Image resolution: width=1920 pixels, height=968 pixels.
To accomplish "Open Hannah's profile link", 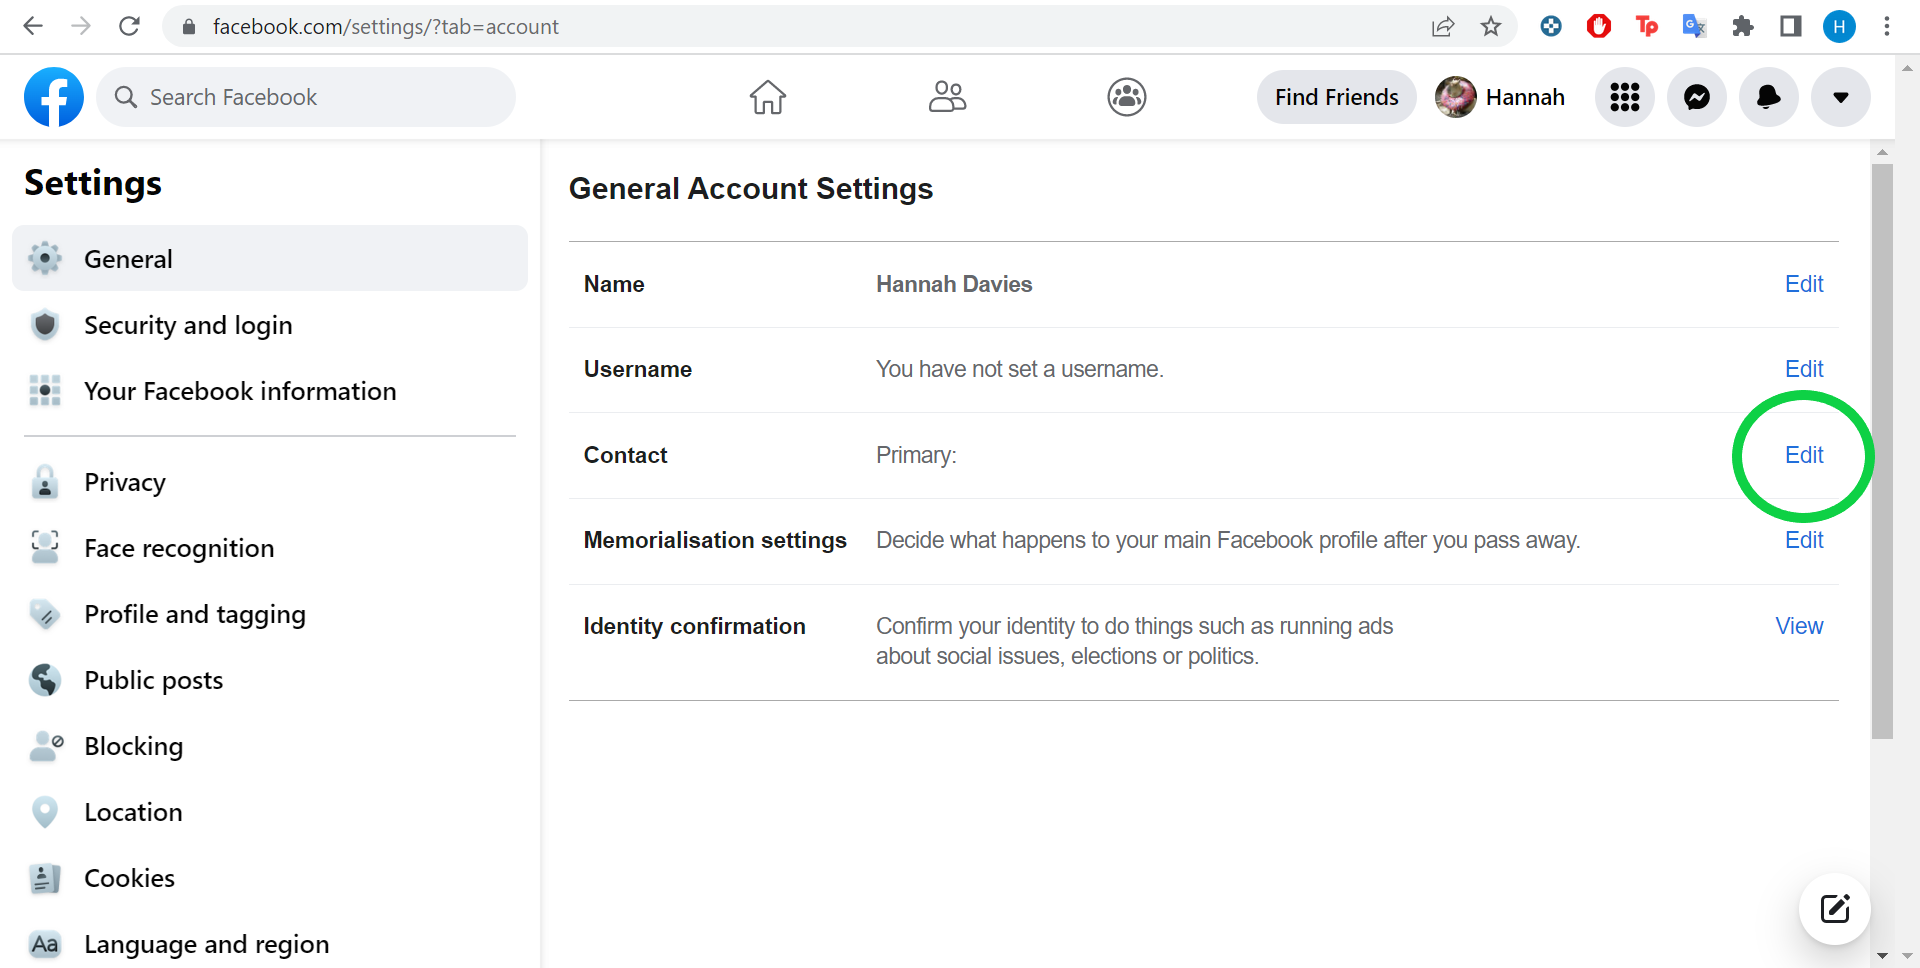I will tap(1500, 97).
